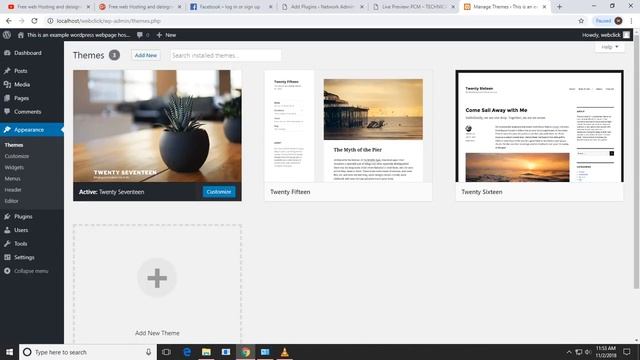This screenshot has width=640, height=360.
Task: Click the Paused profile button in Chrome
Action: [x=609, y=21]
